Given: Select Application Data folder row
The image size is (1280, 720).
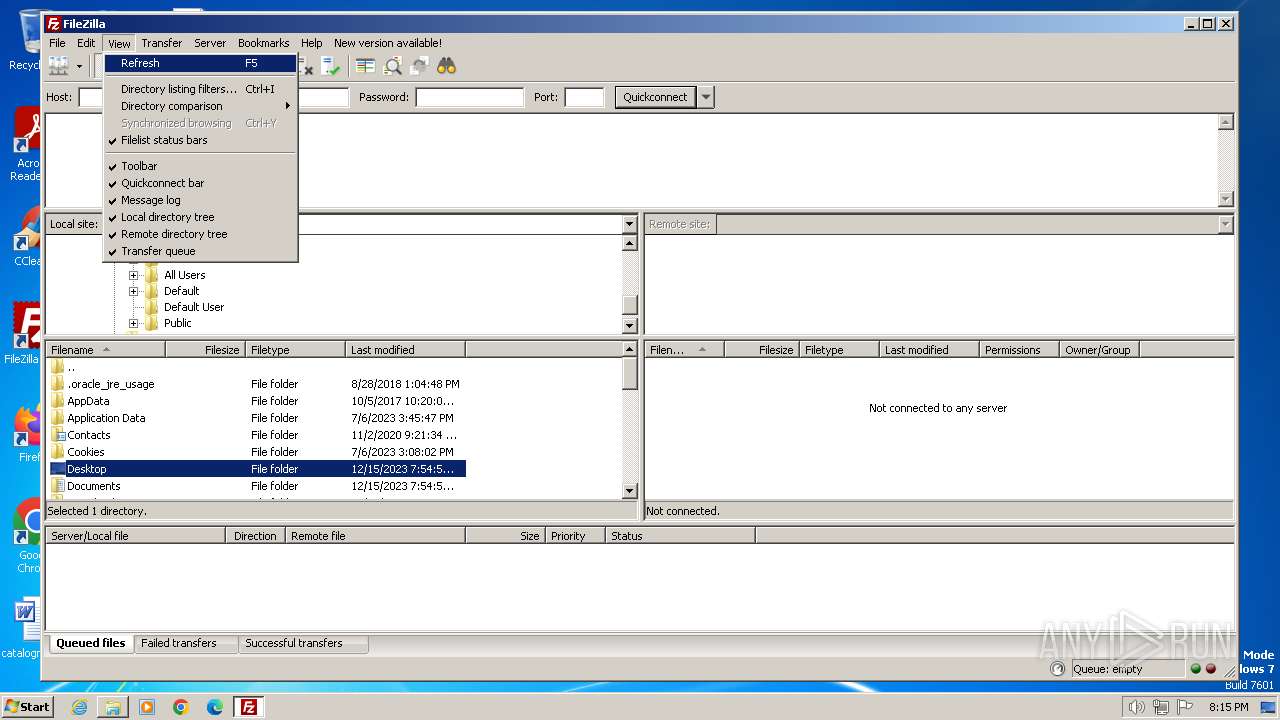Looking at the screenshot, I should [x=256, y=418].
